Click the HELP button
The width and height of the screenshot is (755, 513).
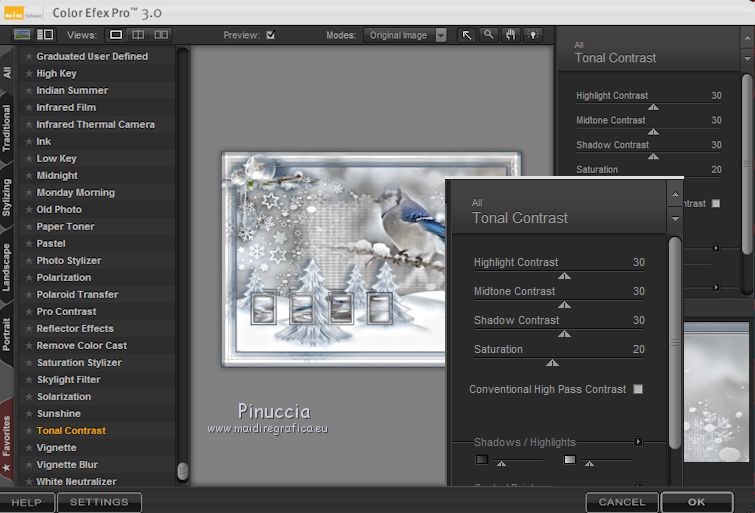click(x=27, y=502)
